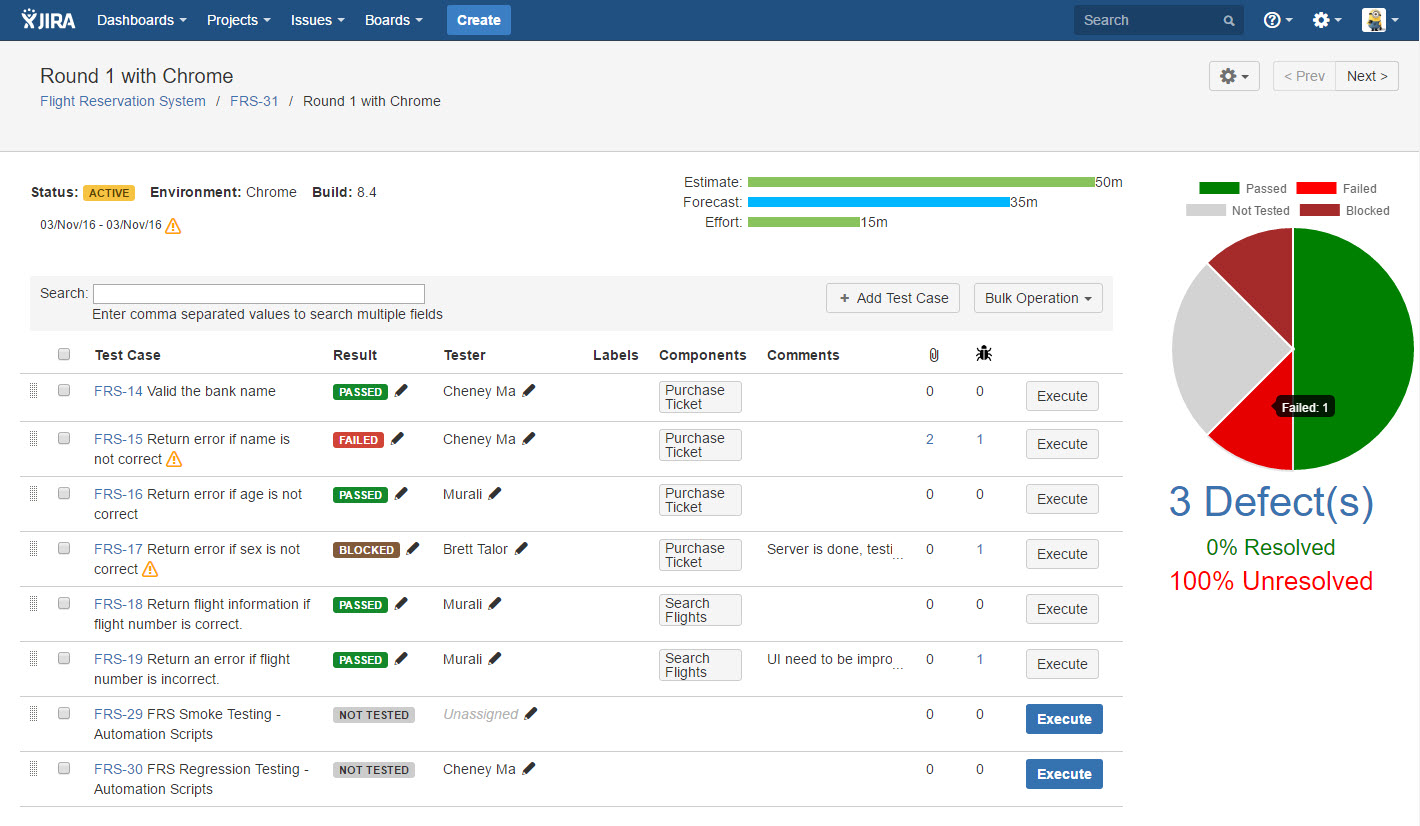Screen dimensions: 1420x826
Task: Click the JIRA logo
Action: point(48,20)
